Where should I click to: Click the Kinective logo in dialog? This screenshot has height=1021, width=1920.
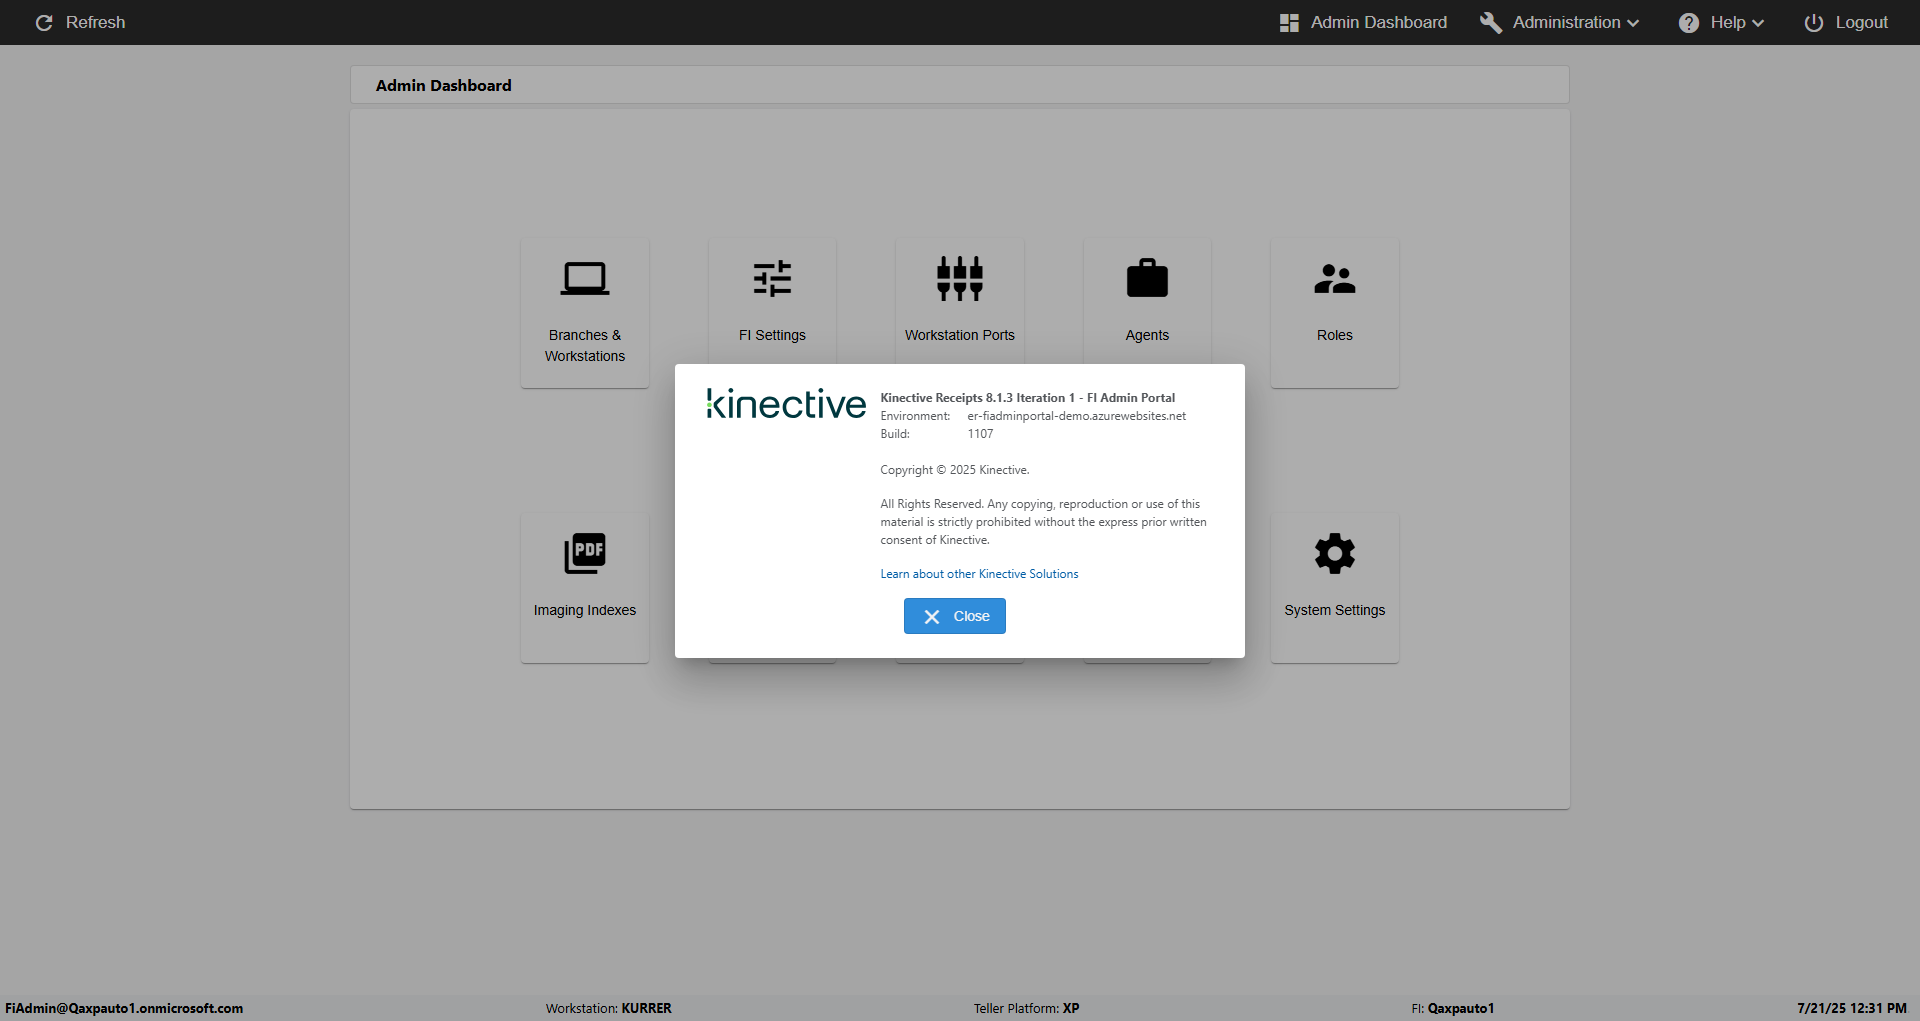(786, 403)
